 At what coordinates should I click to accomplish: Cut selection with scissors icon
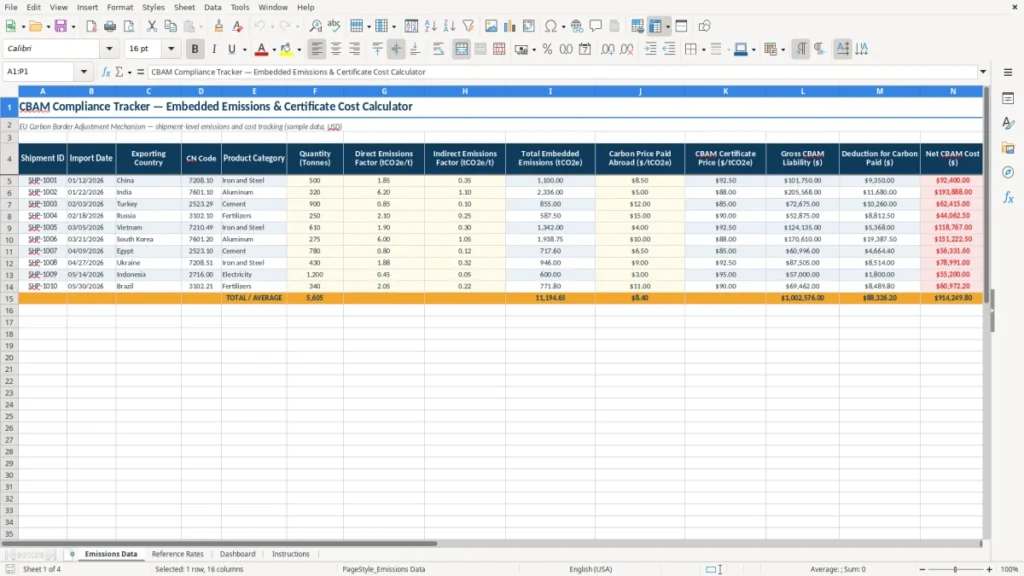tap(152, 26)
